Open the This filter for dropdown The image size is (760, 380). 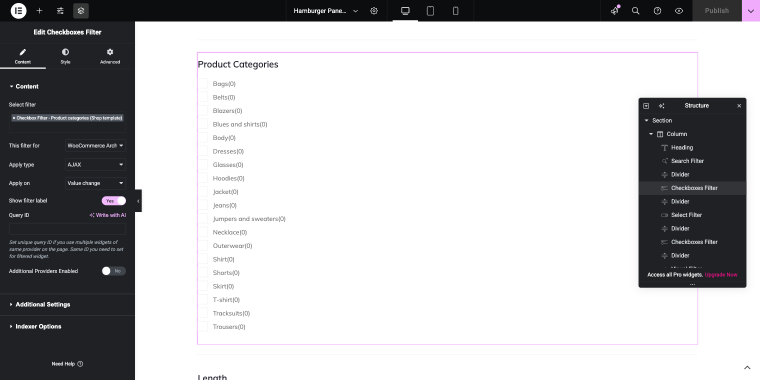[x=95, y=145]
